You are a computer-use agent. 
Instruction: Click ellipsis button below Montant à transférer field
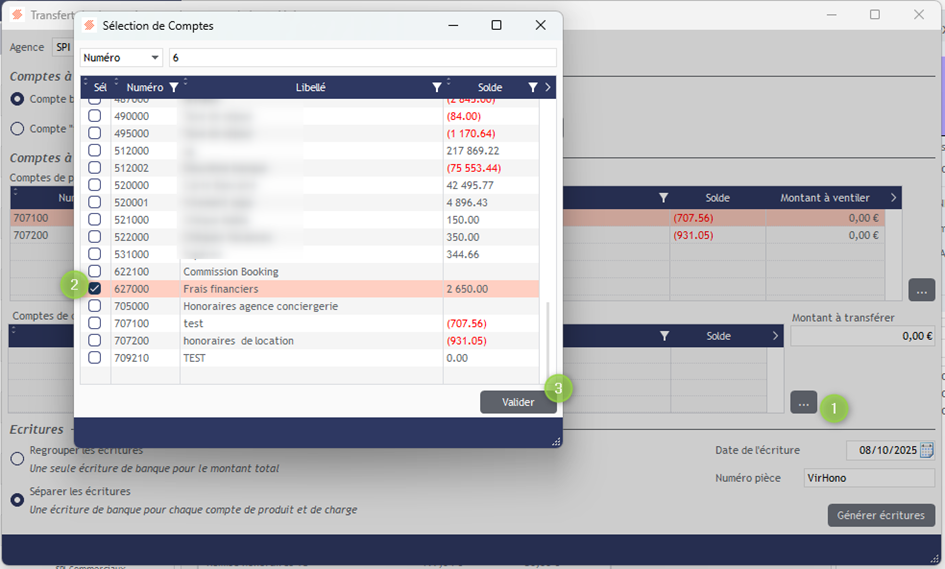pos(803,402)
